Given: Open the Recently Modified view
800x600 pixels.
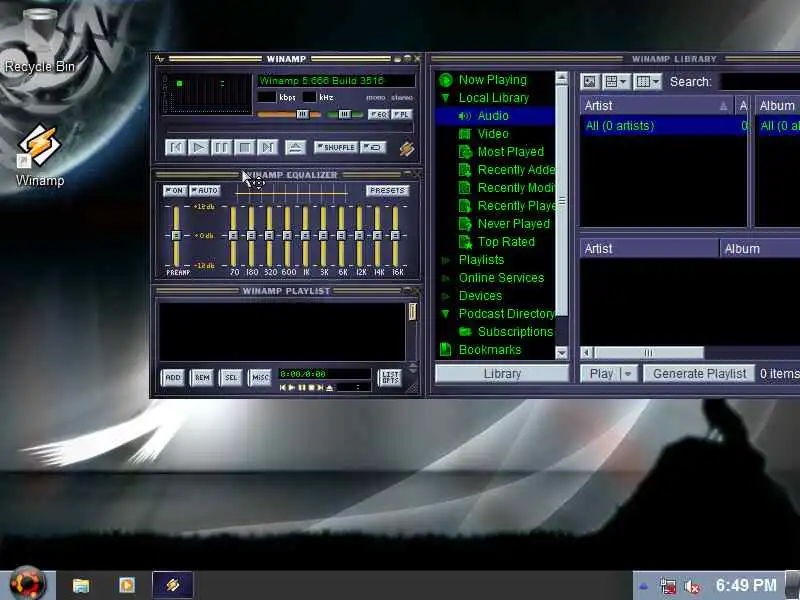Looking at the screenshot, I should coord(516,188).
